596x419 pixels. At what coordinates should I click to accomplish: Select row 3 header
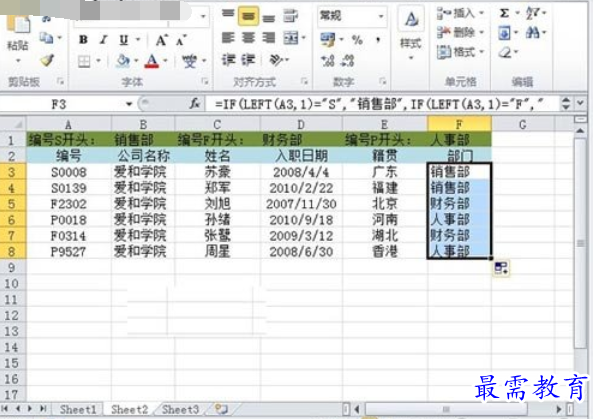(x=12, y=172)
